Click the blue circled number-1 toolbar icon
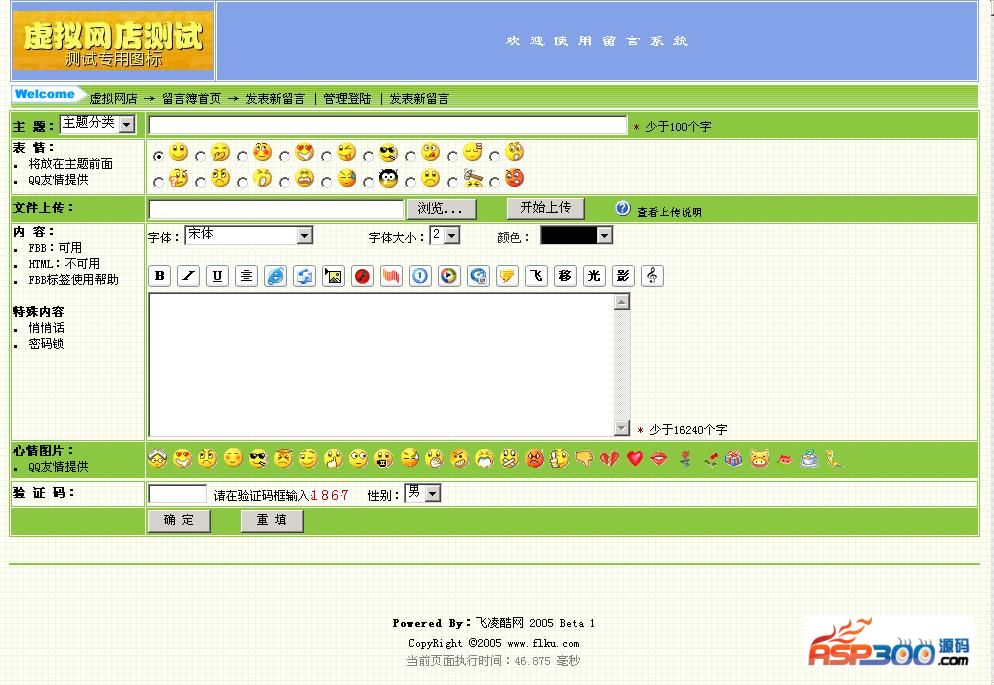Viewport: 994px width, 685px height. coord(420,276)
